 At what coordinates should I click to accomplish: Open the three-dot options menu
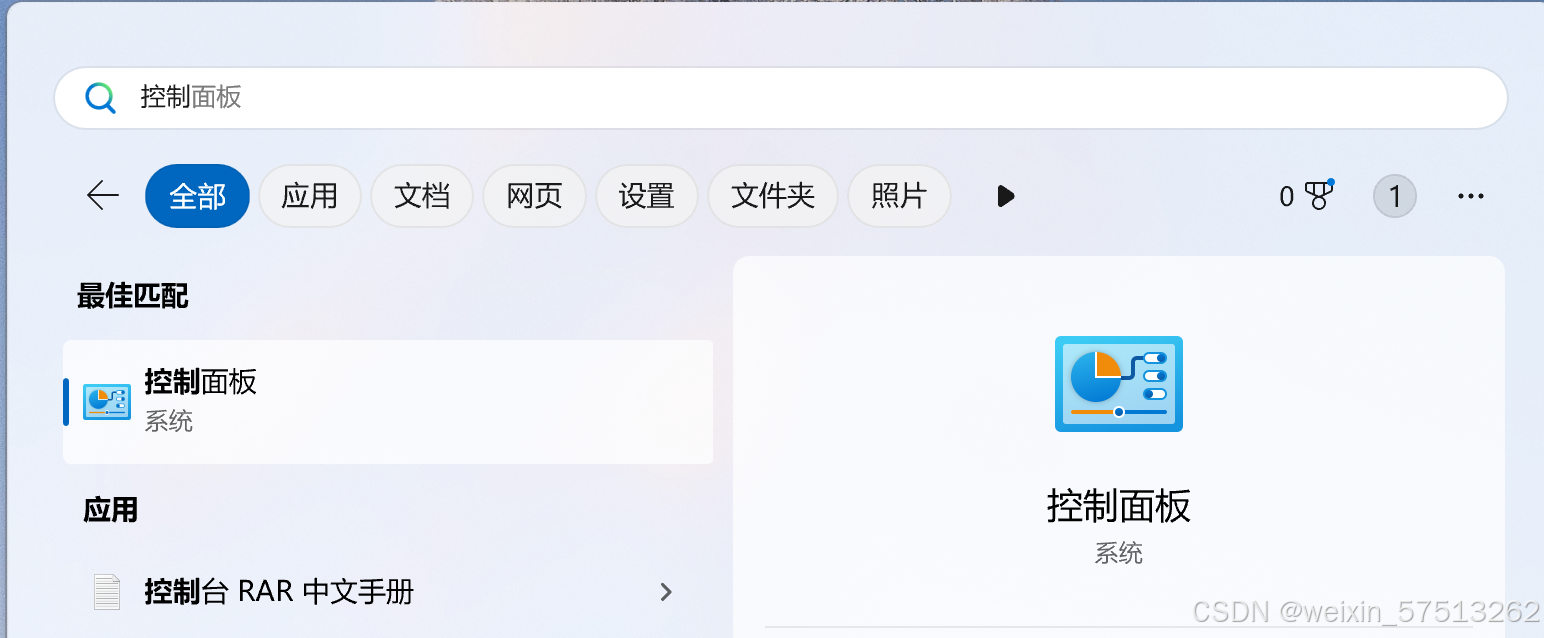[x=1471, y=197]
